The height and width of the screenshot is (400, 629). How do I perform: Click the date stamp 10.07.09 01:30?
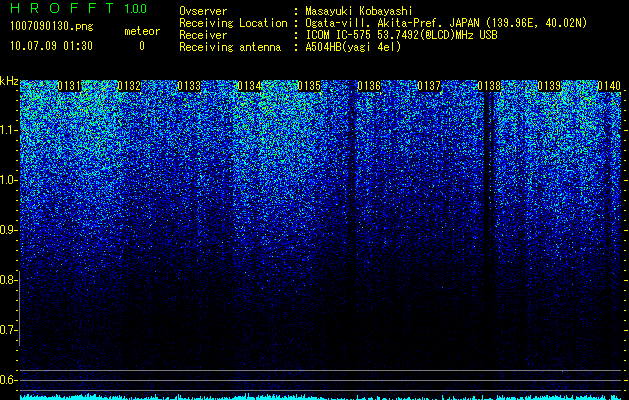pos(51,46)
